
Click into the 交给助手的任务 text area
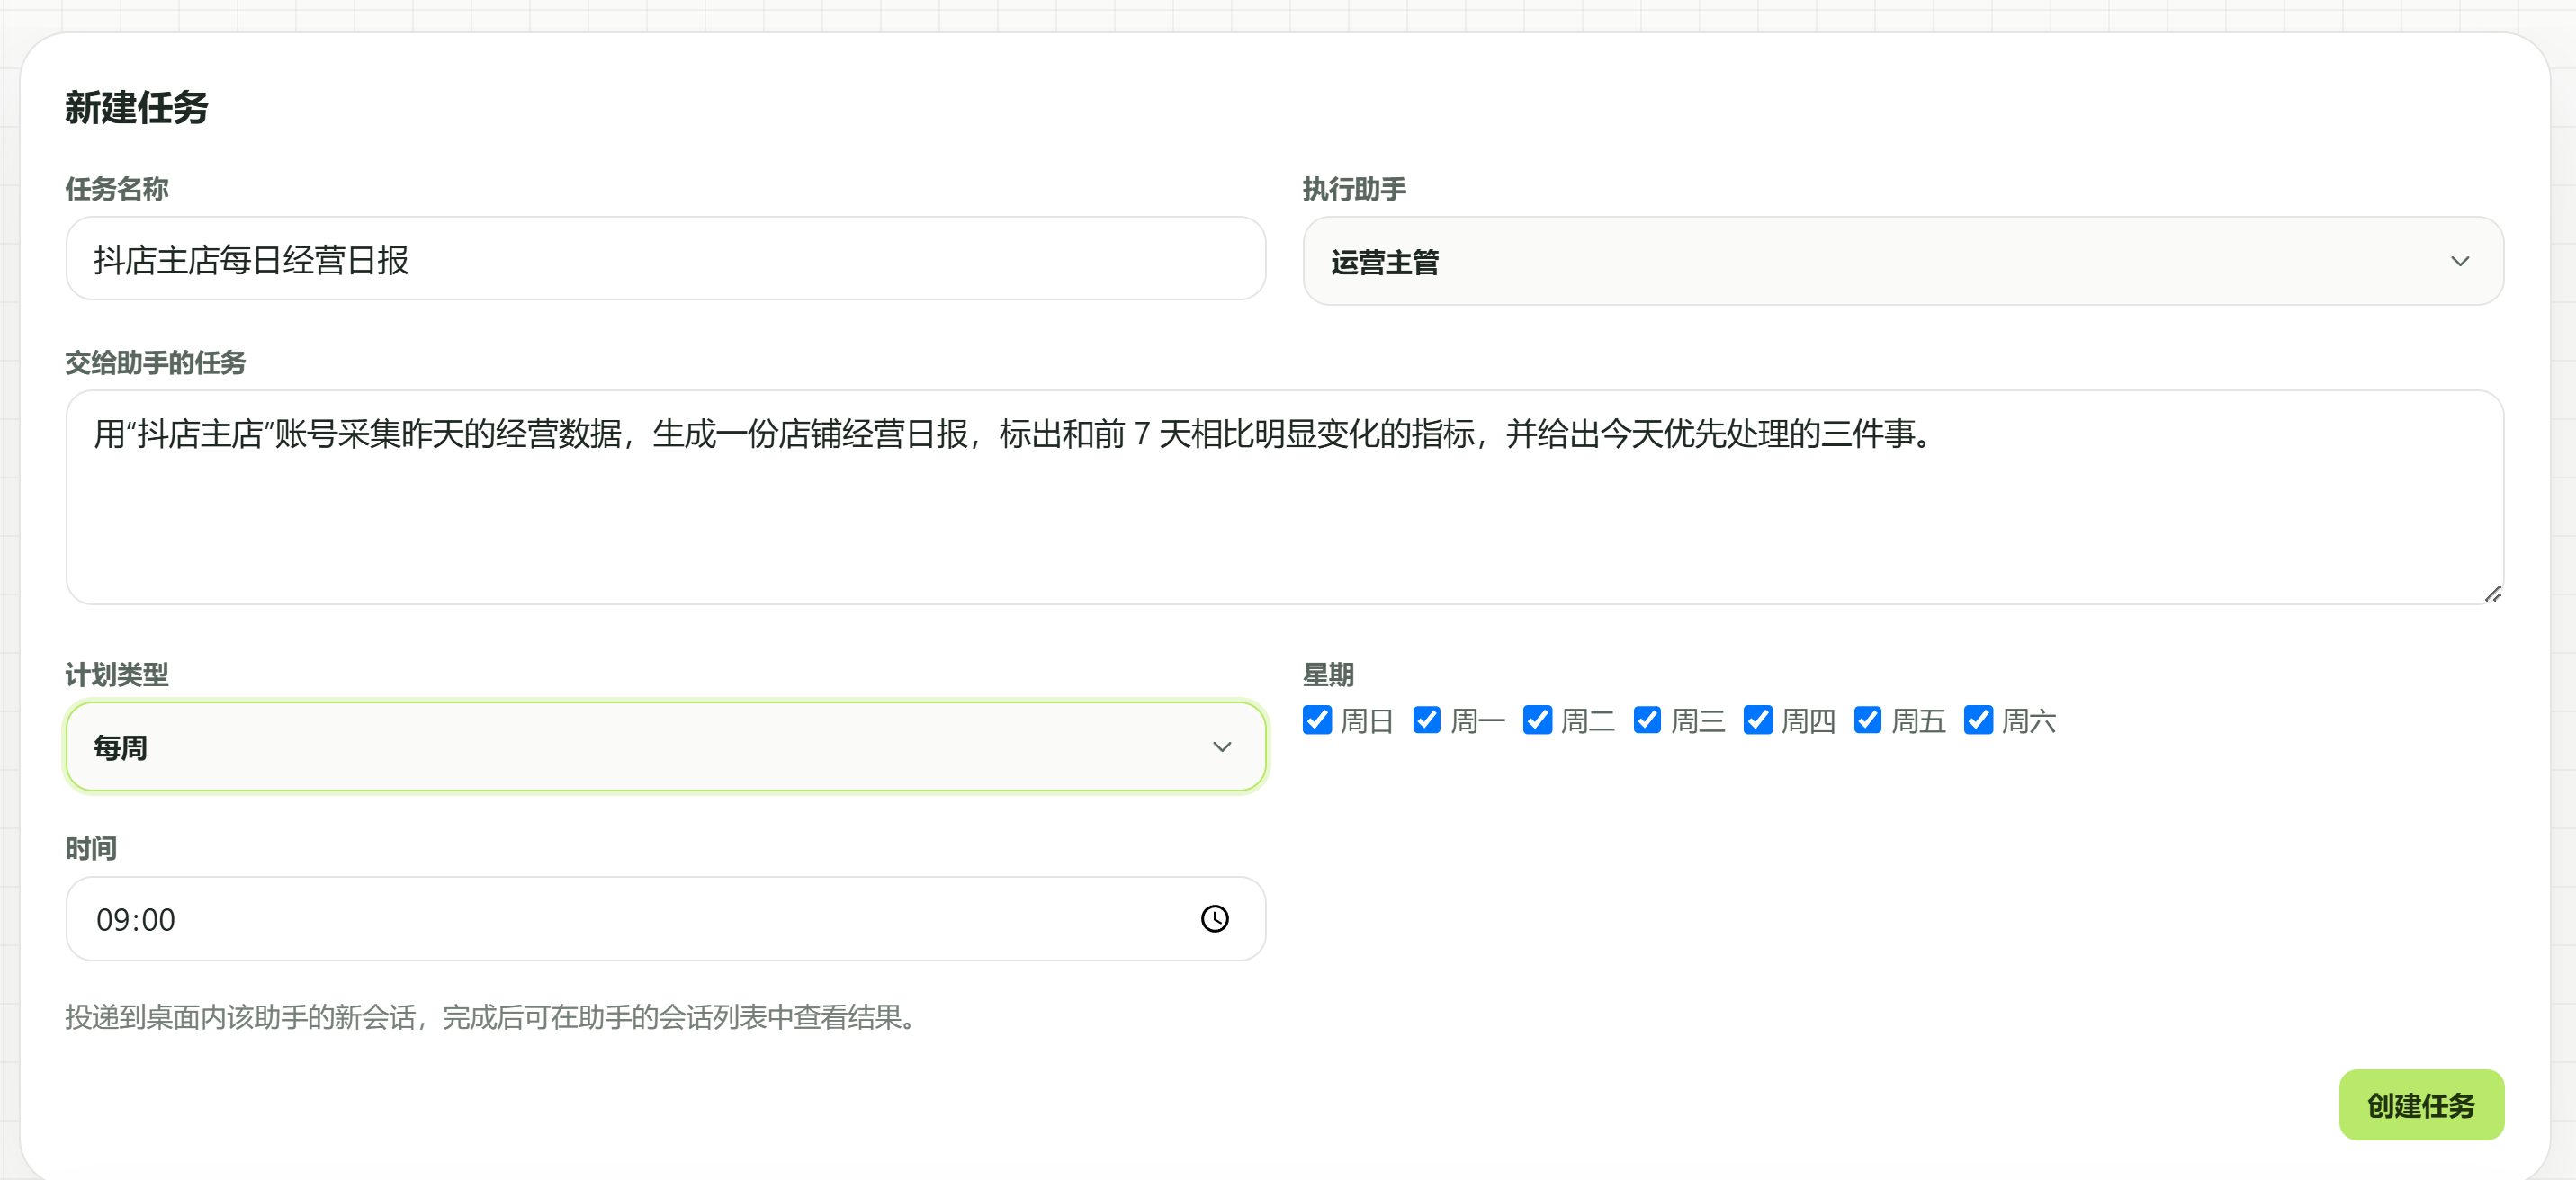point(1285,497)
